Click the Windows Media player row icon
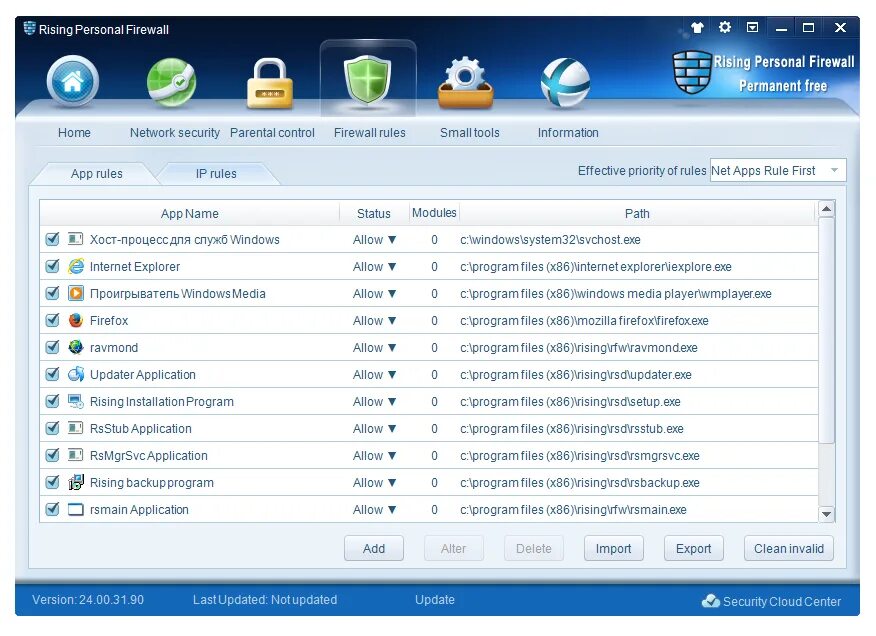This screenshot has height=636, width=876. (75, 293)
